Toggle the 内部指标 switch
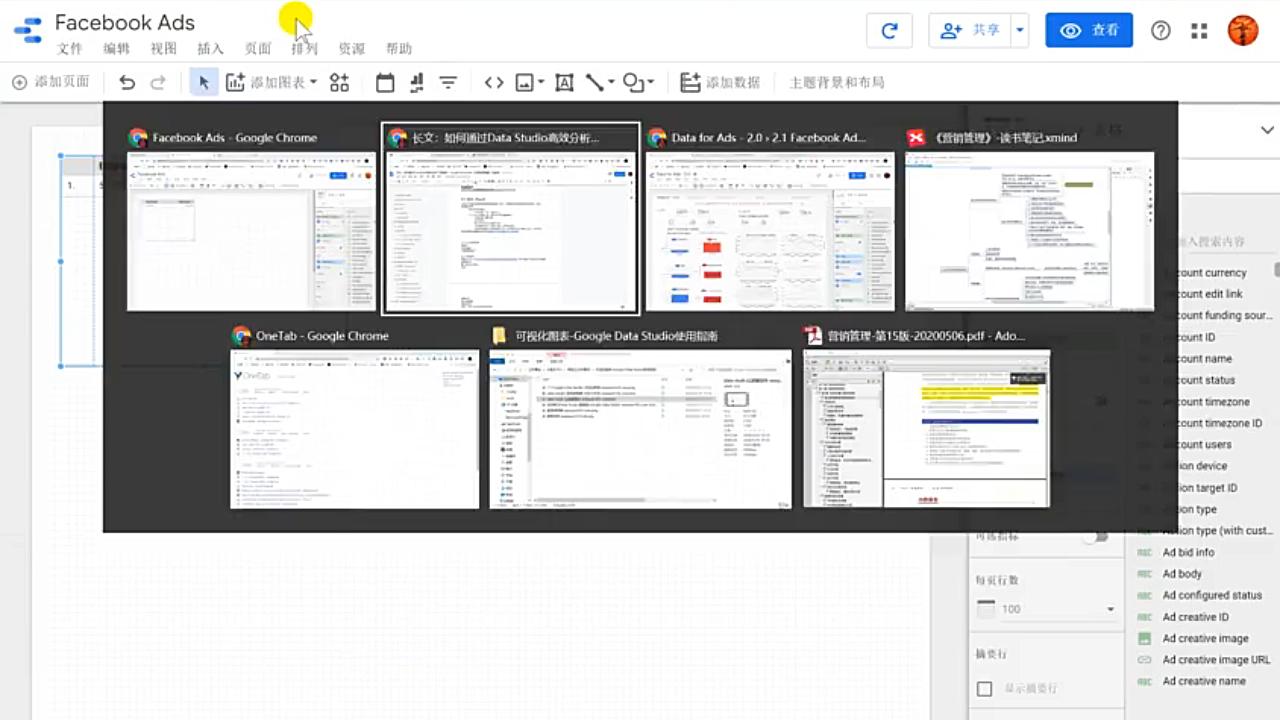The image size is (1280, 720). pyautogui.click(x=1097, y=537)
